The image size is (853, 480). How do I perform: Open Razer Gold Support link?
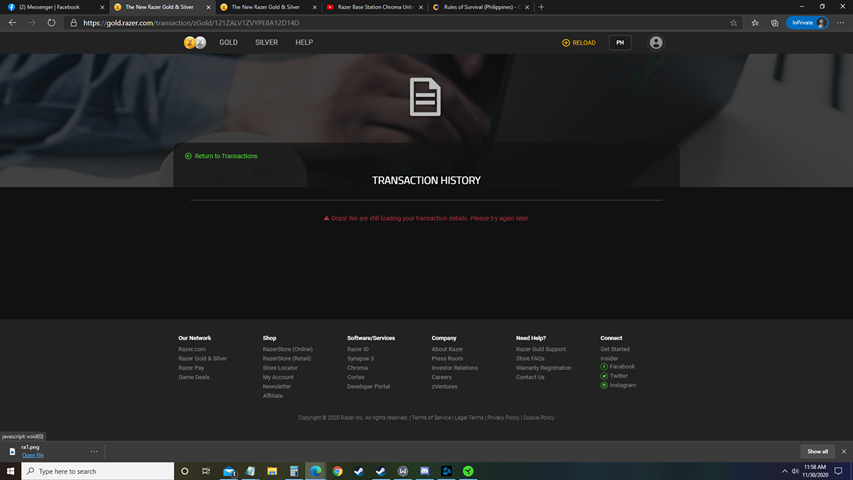541,349
